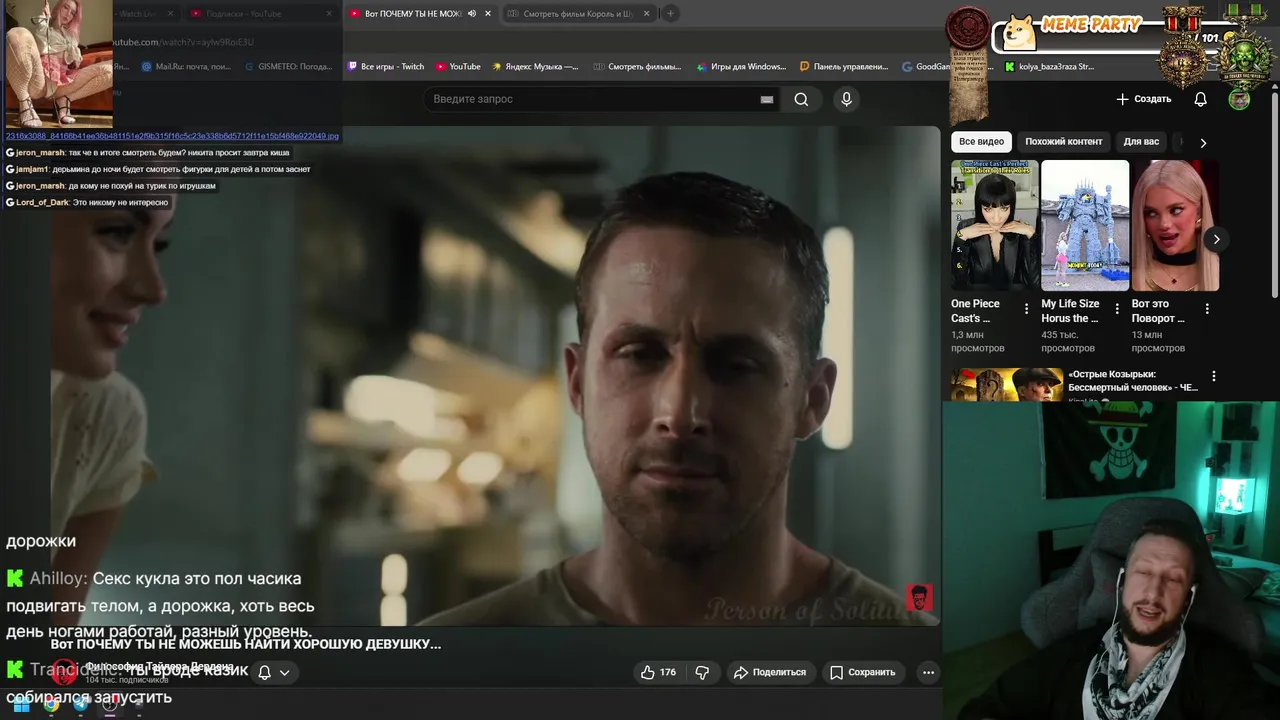The width and height of the screenshot is (1280, 720).
Task: Open Смотреть фильмы bookmark
Action: (x=636, y=67)
